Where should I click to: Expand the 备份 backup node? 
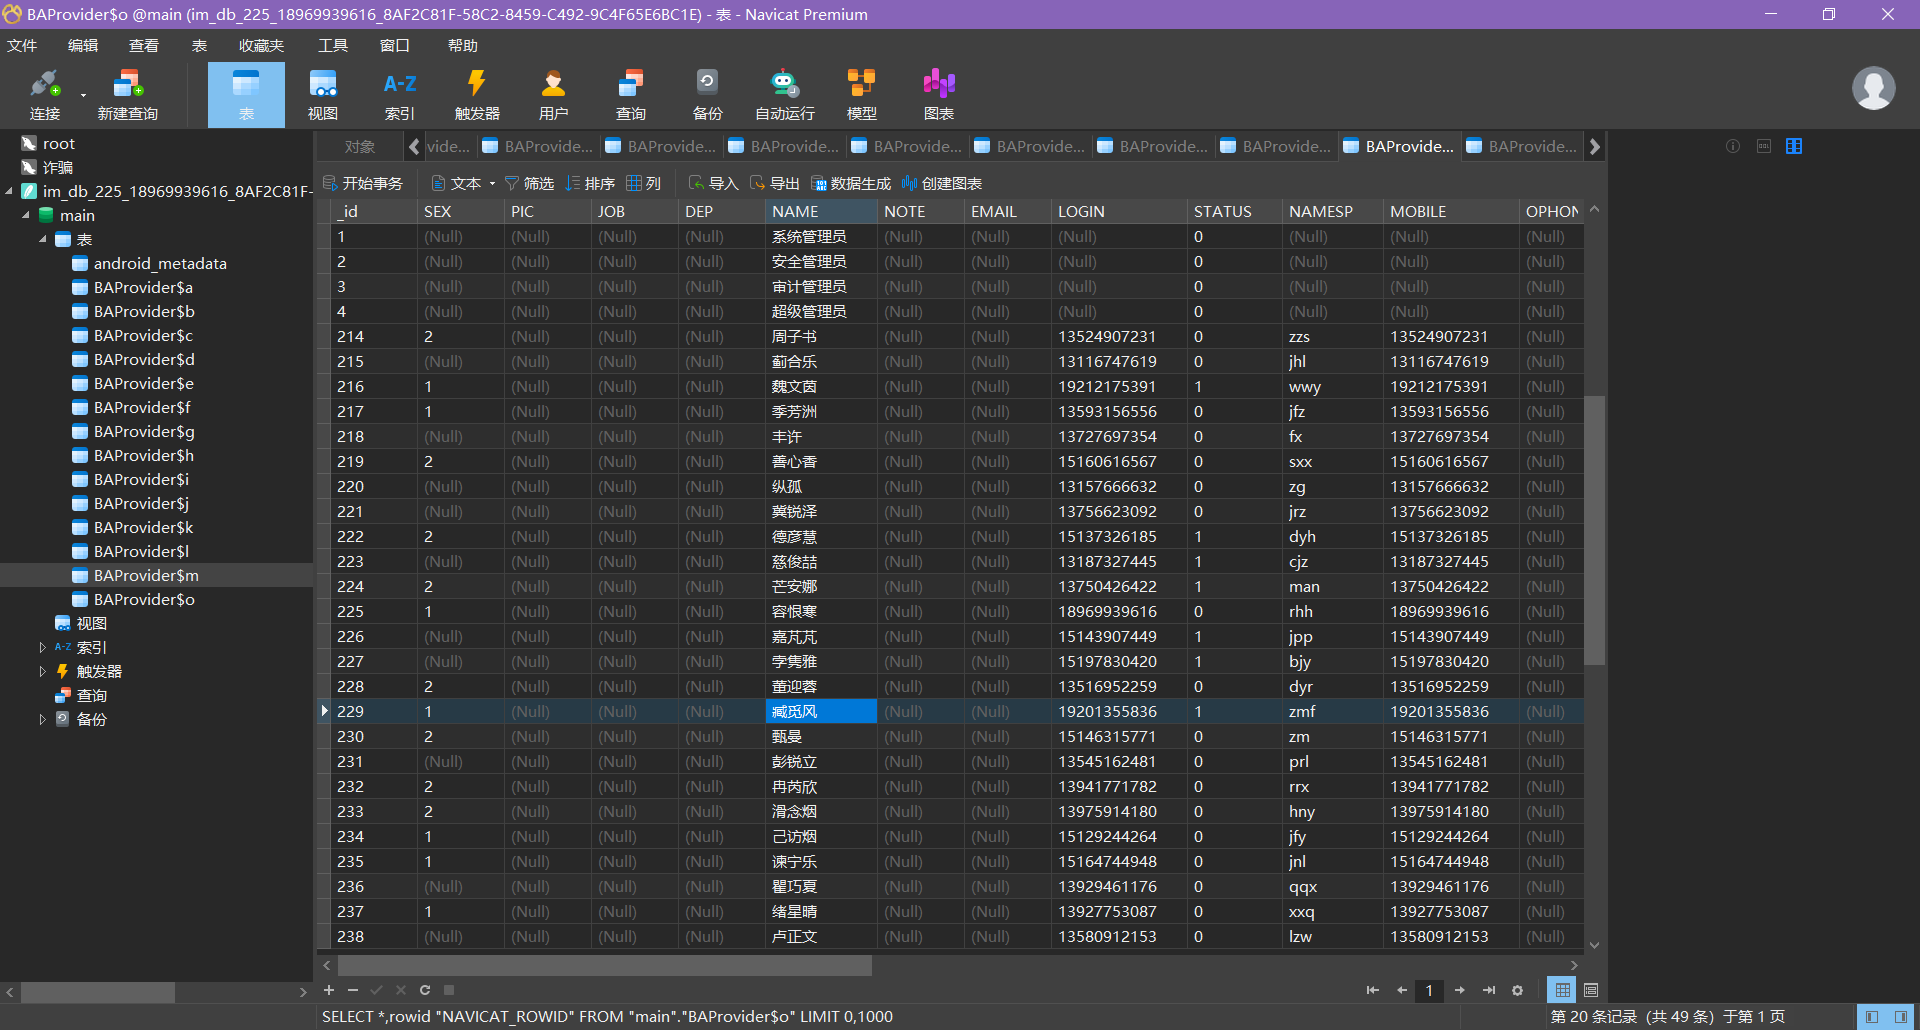[x=43, y=719]
